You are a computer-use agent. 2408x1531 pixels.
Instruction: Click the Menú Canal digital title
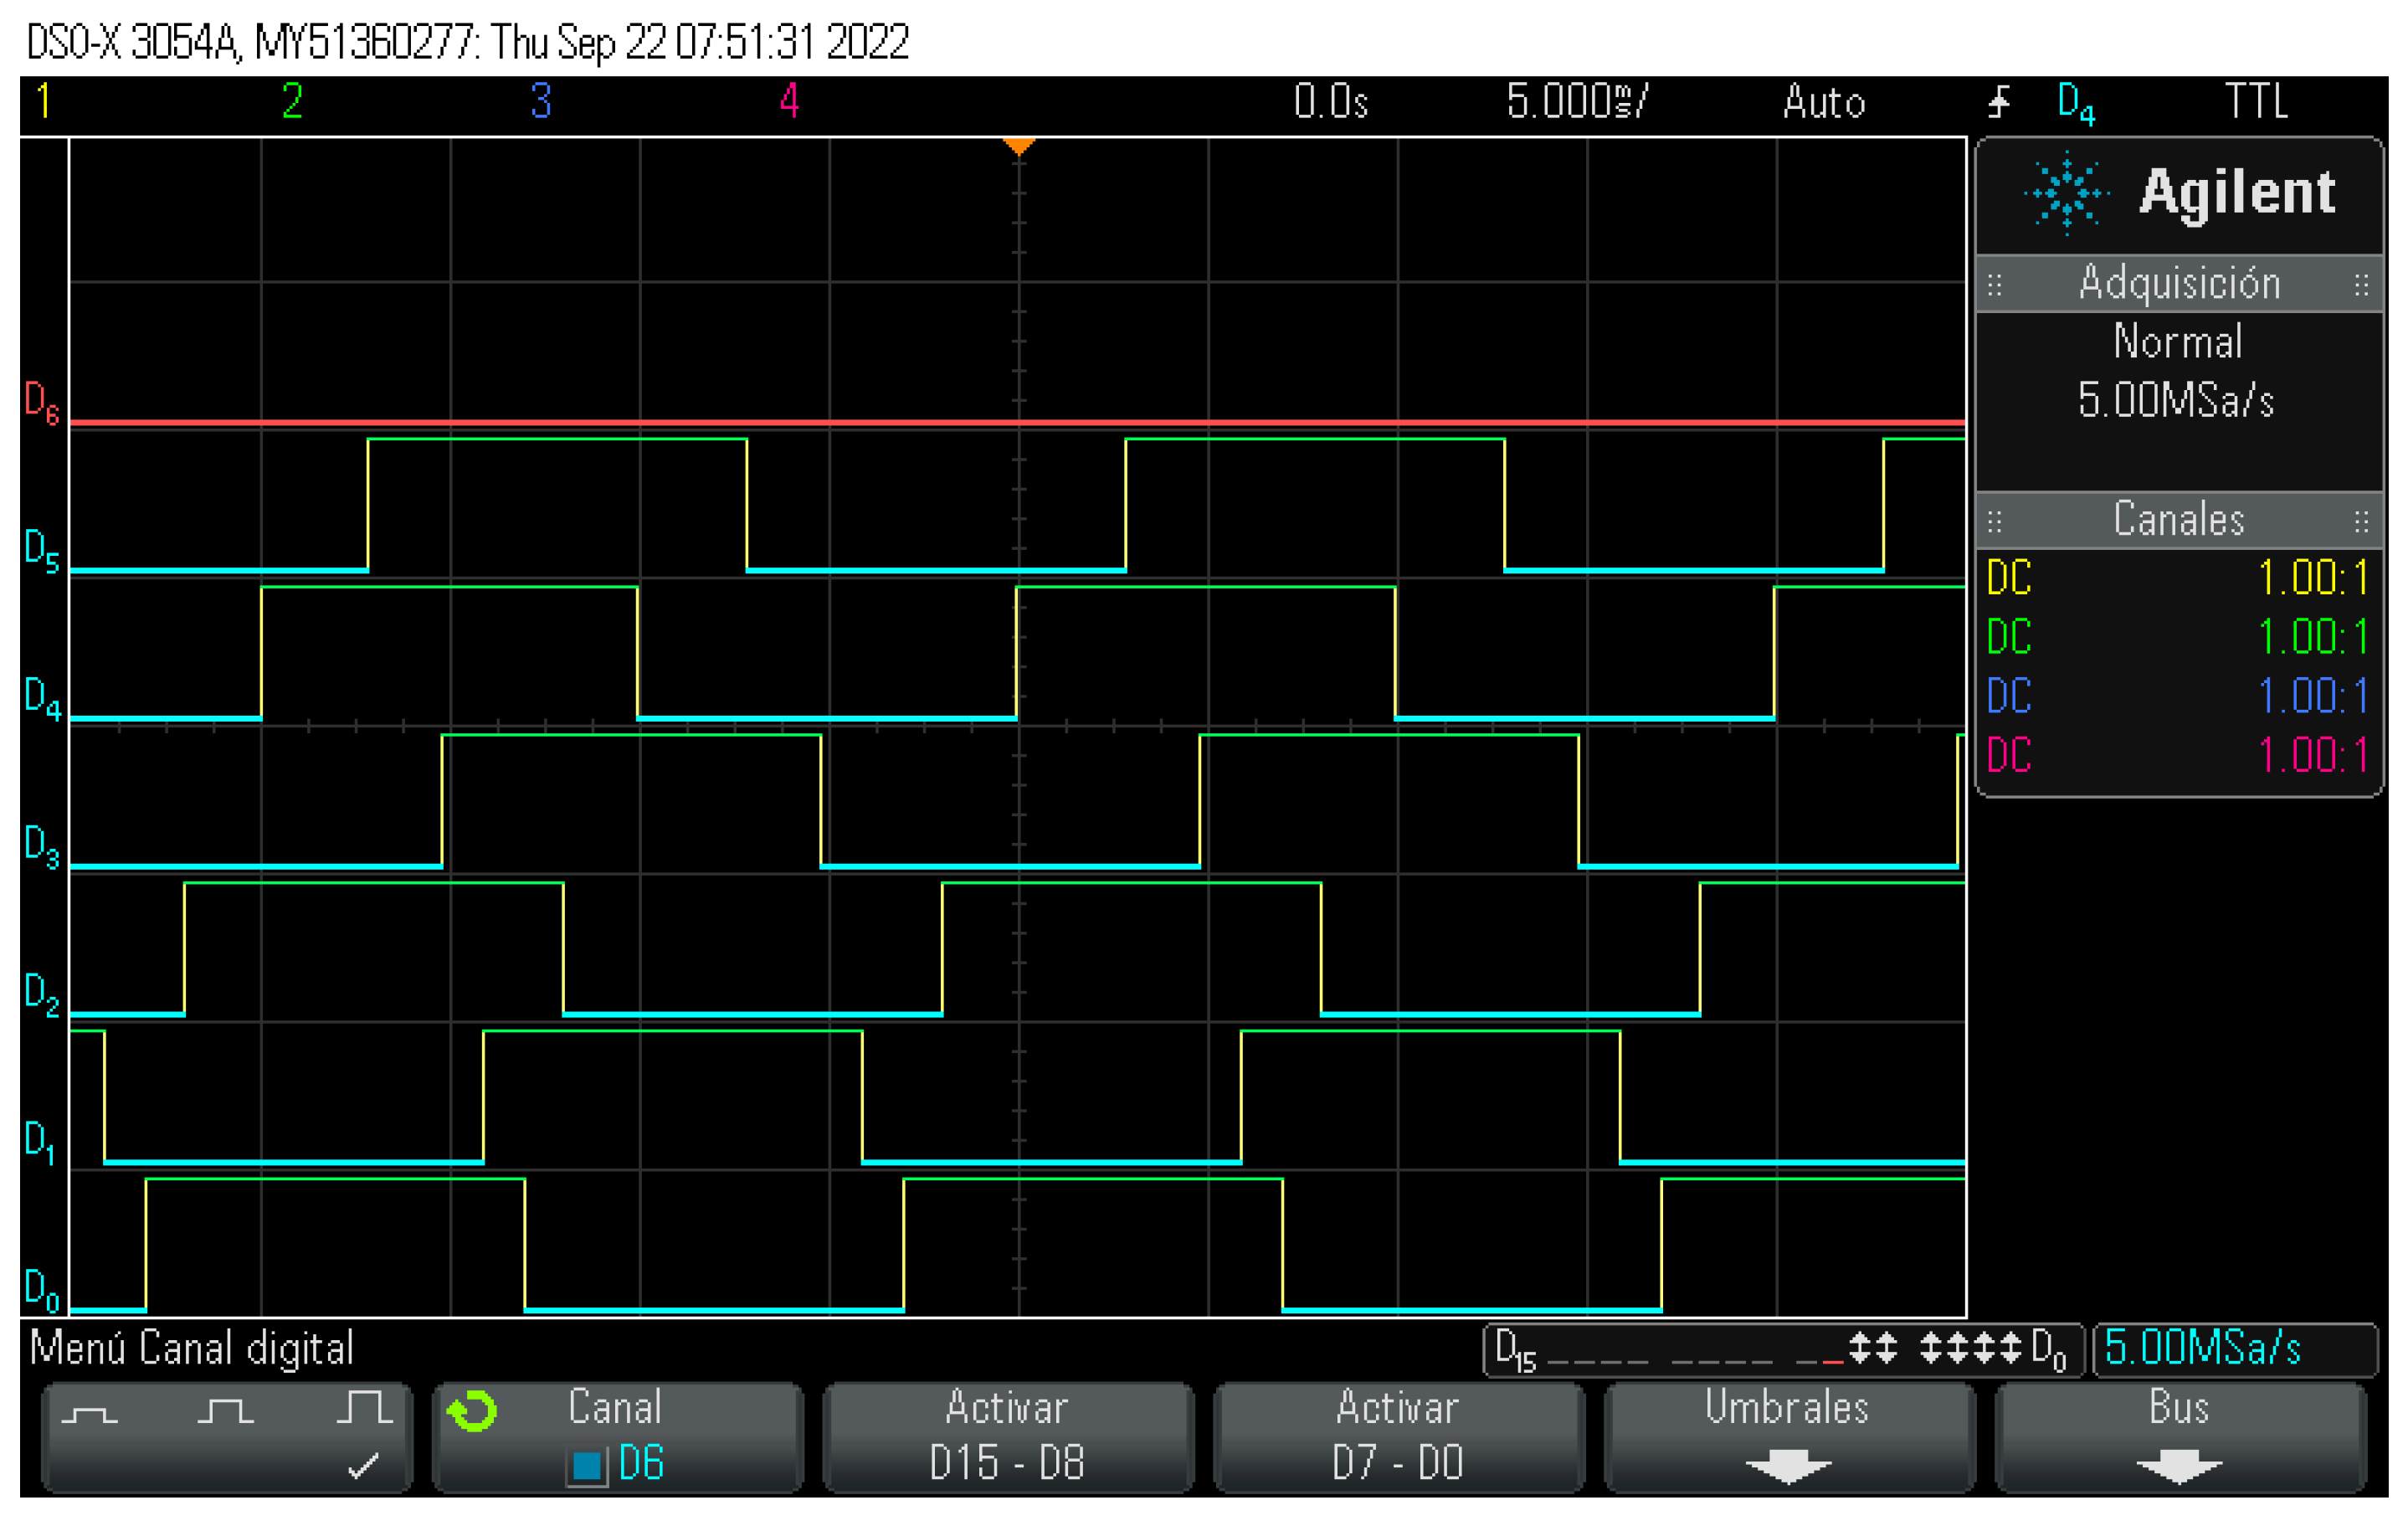click(x=191, y=1349)
